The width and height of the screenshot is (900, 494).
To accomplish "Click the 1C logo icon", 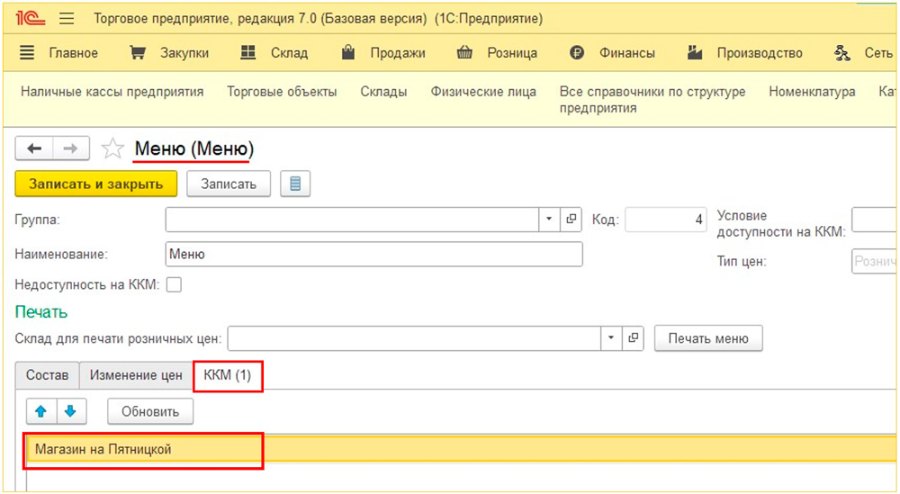I will pos(30,18).
